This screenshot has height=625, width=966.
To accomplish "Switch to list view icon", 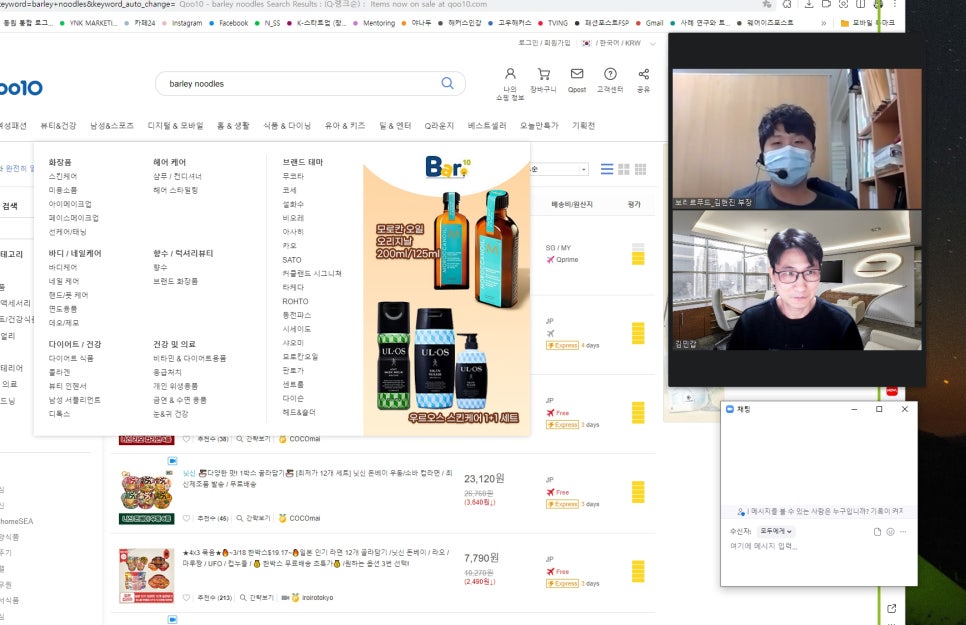I will click(x=607, y=169).
